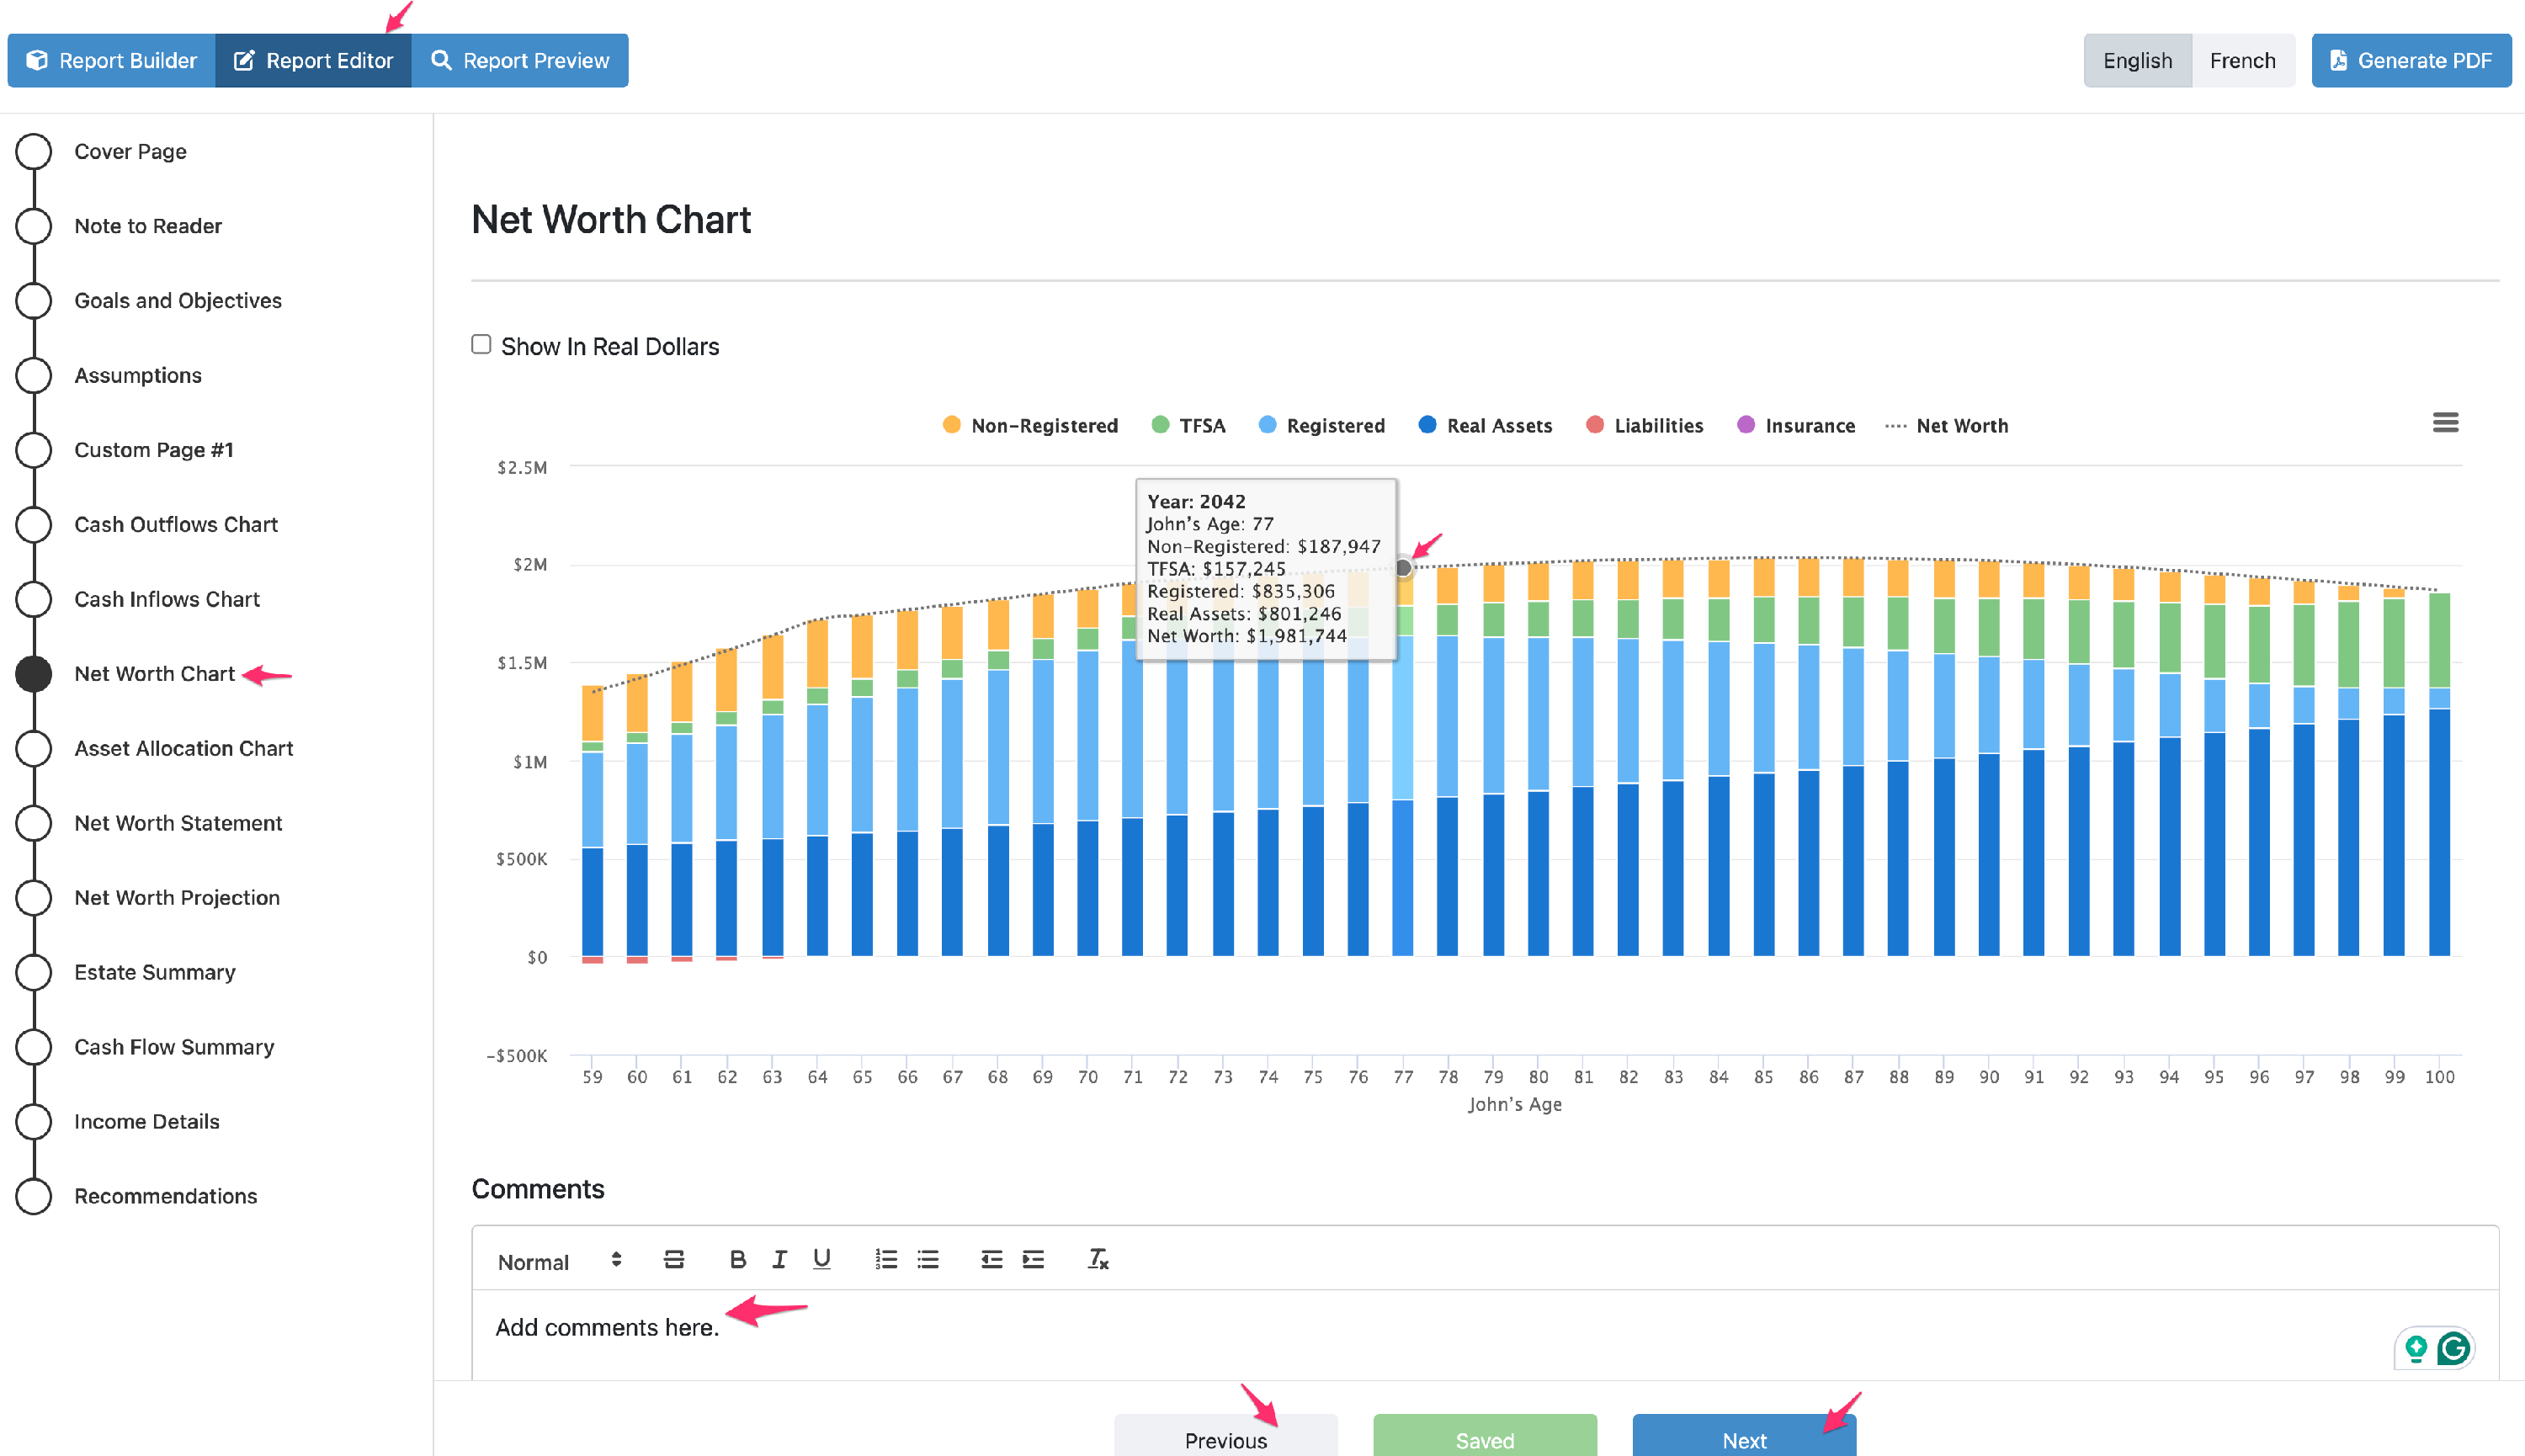Enable Show In Real Dollars checkbox
The image size is (2525, 1456).
click(x=481, y=345)
